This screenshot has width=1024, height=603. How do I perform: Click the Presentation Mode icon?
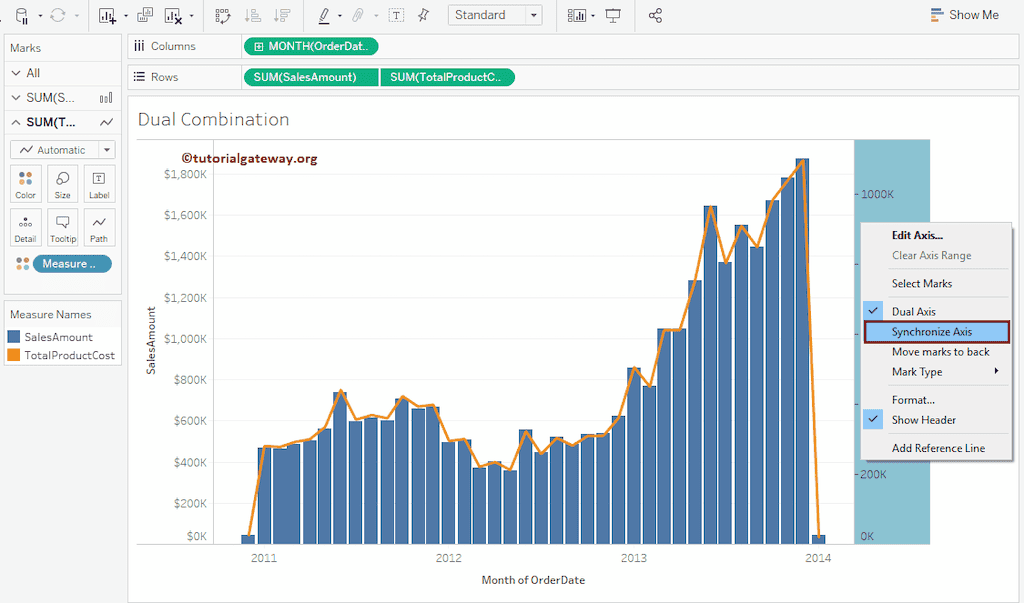pos(613,15)
